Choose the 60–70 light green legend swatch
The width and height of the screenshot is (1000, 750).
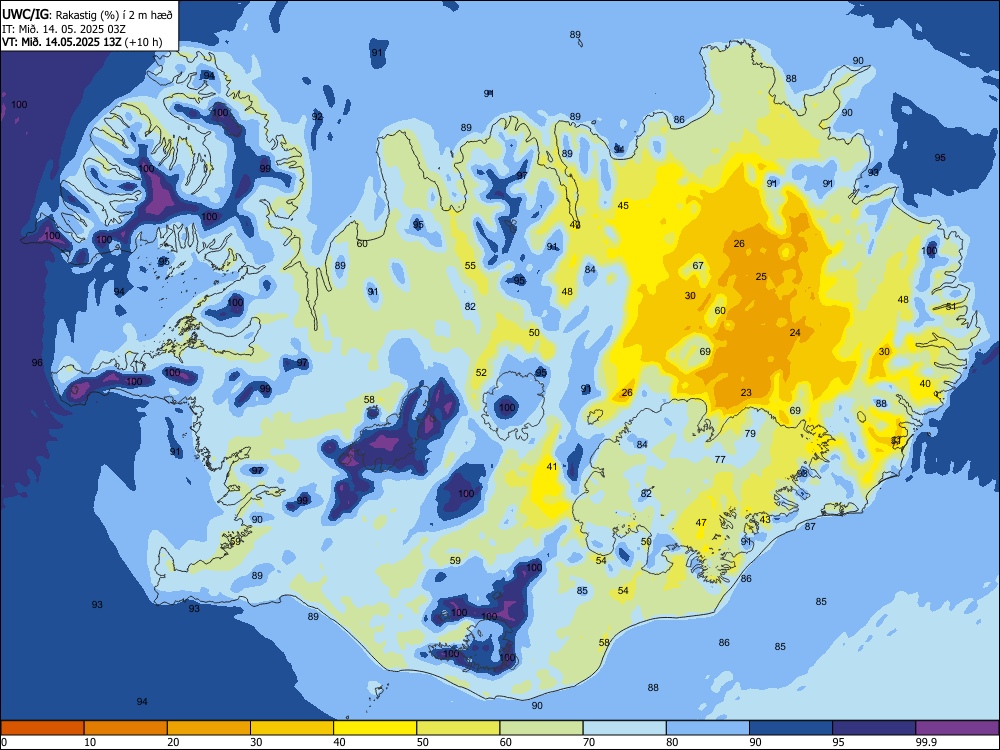pyautogui.click(x=541, y=728)
